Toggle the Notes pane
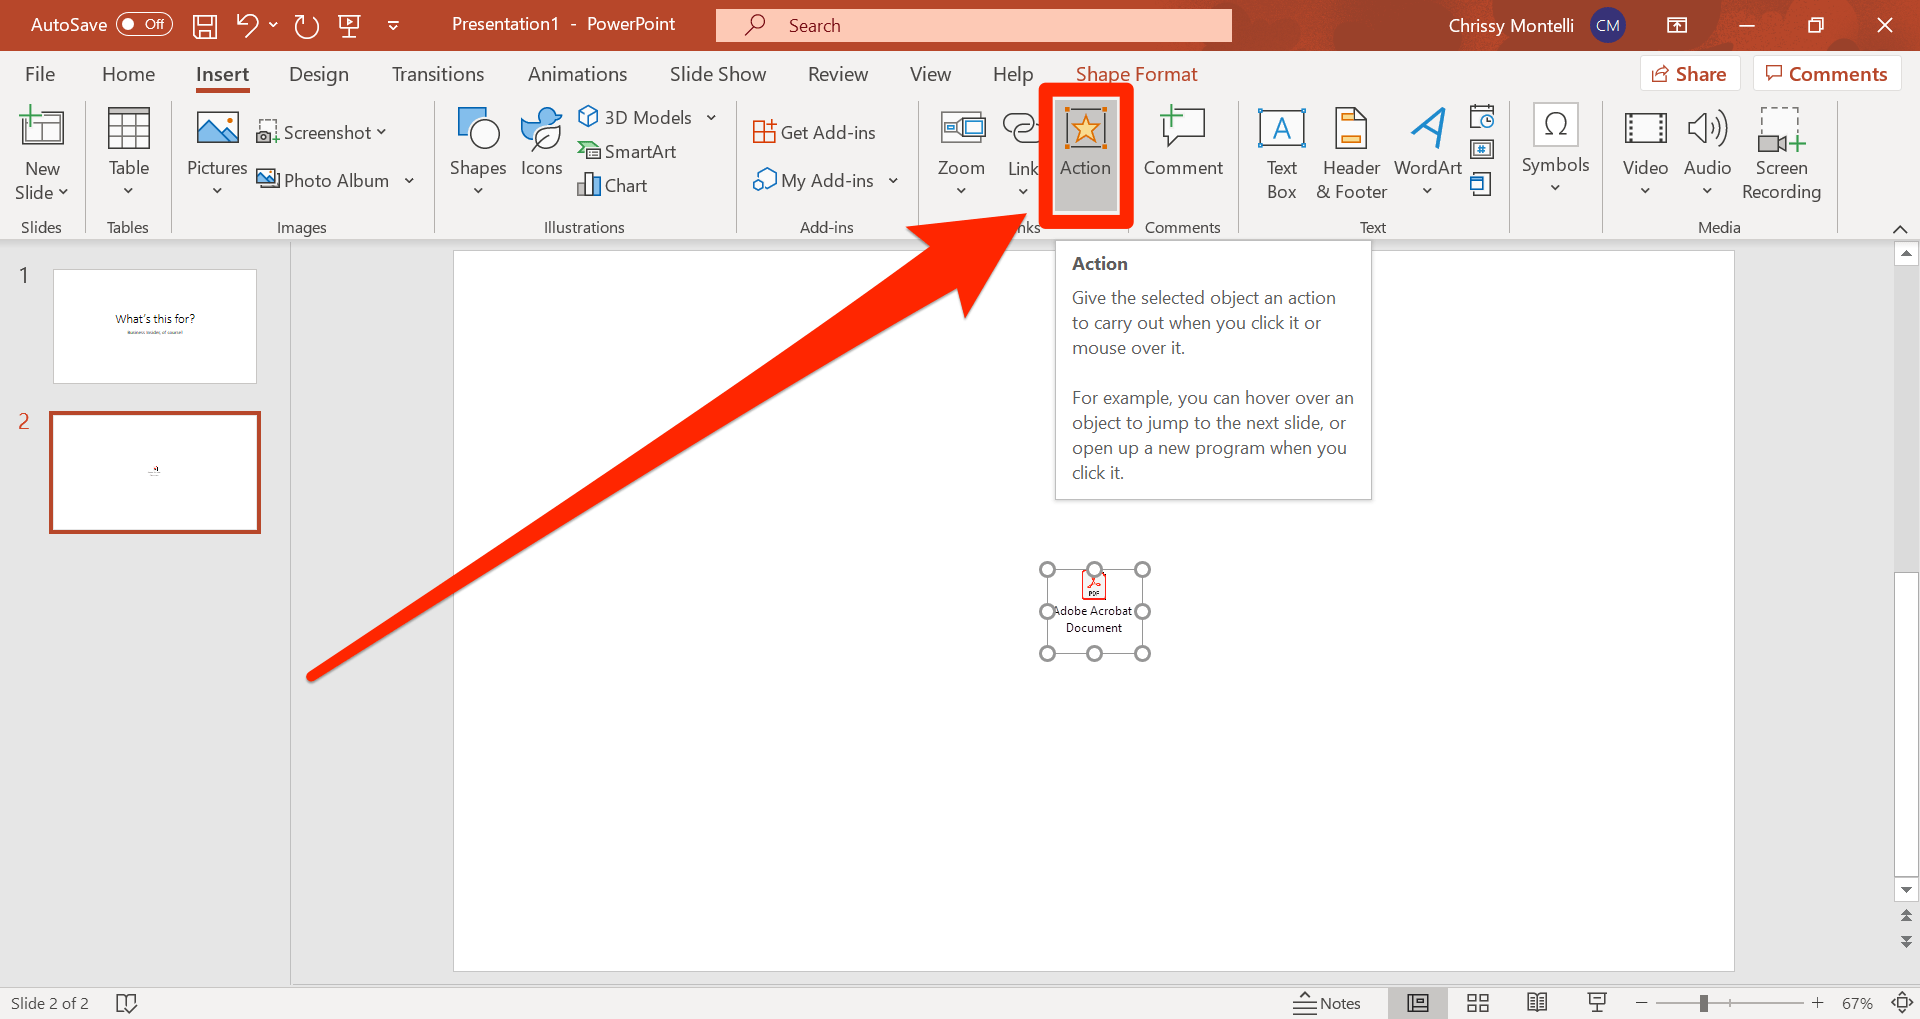The height and width of the screenshot is (1019, 1920). (1327, 1003)
